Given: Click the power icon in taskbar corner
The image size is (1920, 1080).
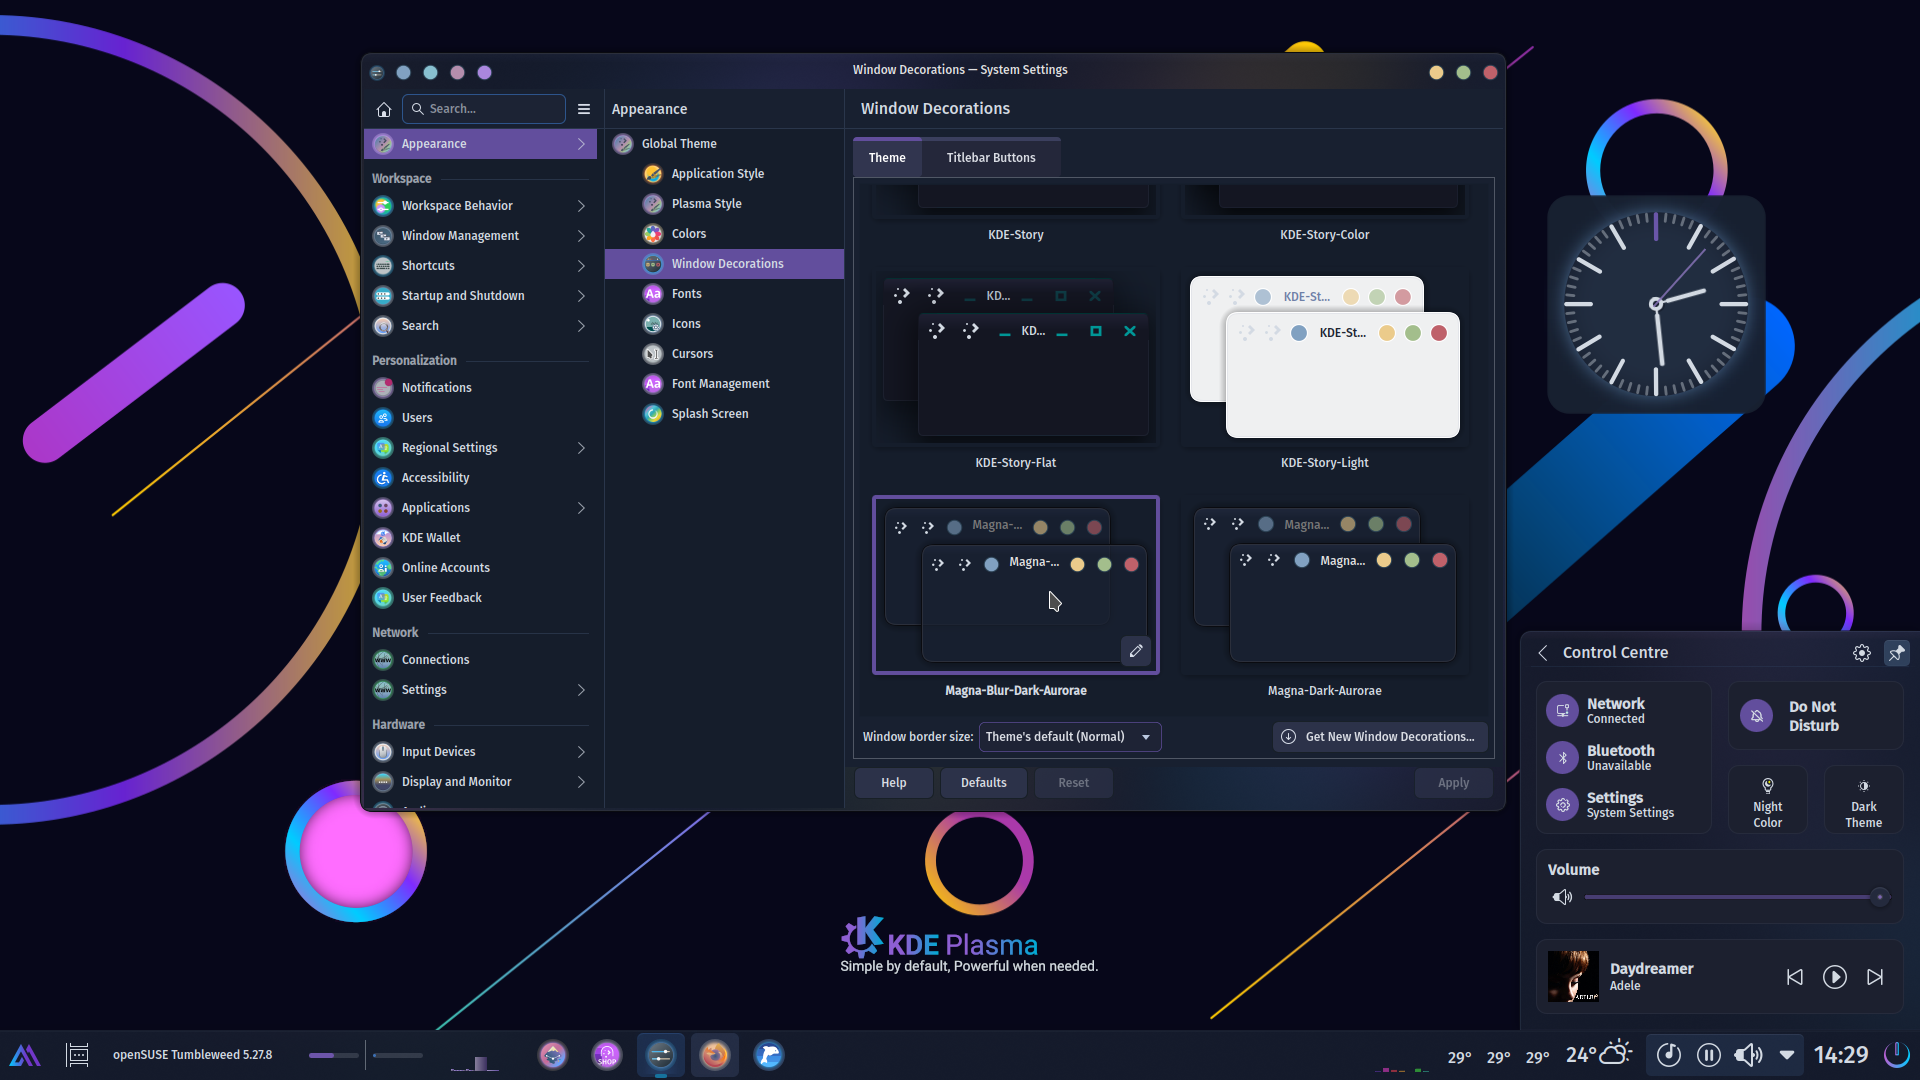Looking at the screenshot, I should 1896,1054.
